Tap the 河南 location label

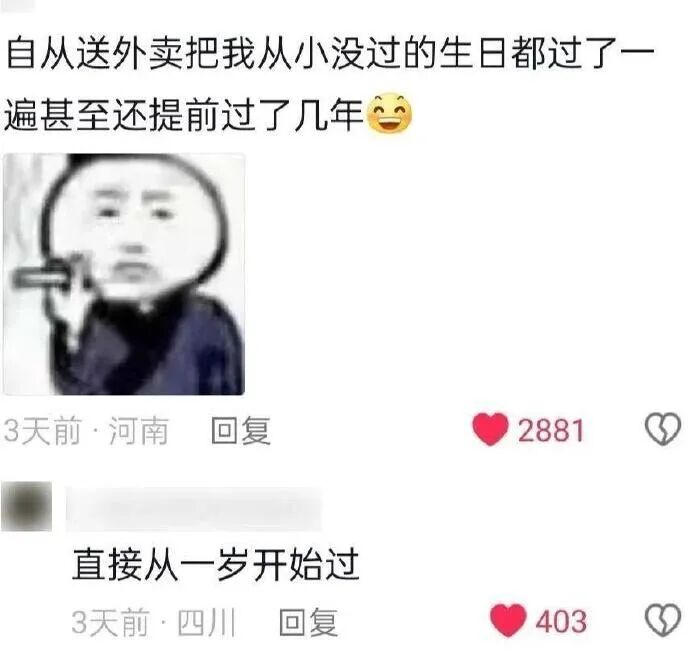point(139,430)
